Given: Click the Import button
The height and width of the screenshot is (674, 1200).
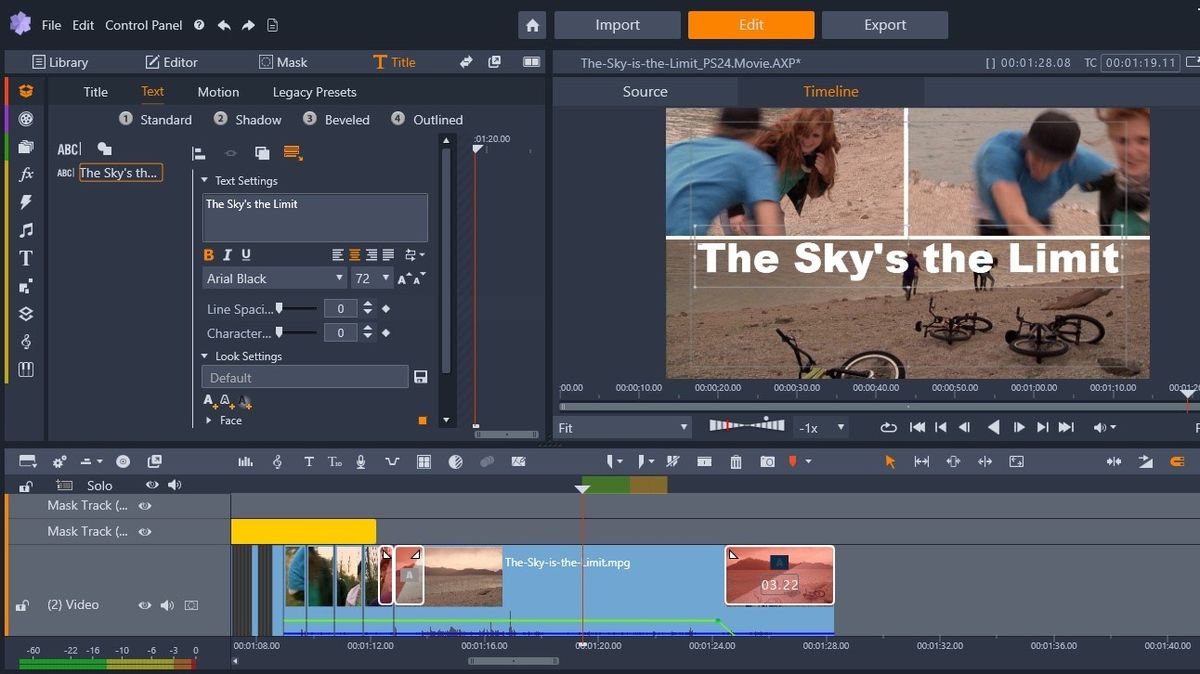Looking at the screenshot, I should [617, 25].
